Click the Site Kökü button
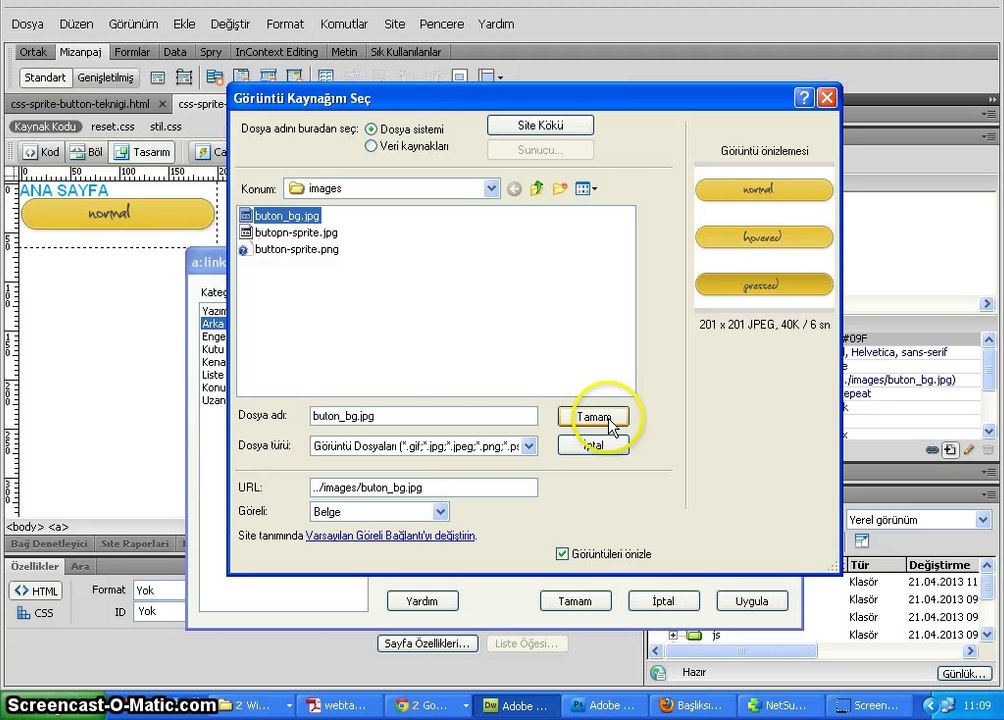1004x720 pixels. (x=540, y=125)
